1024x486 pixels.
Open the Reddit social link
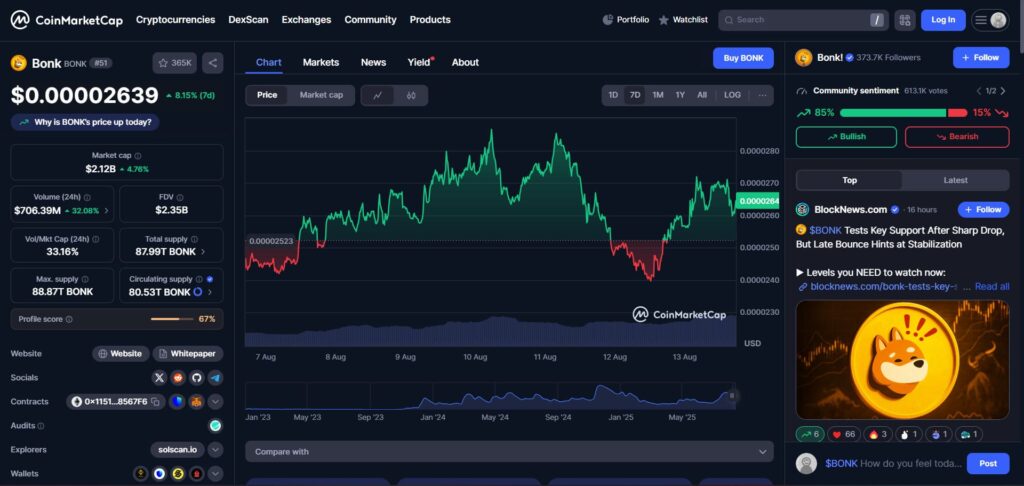pyautogui.click(x=178, y=378)
